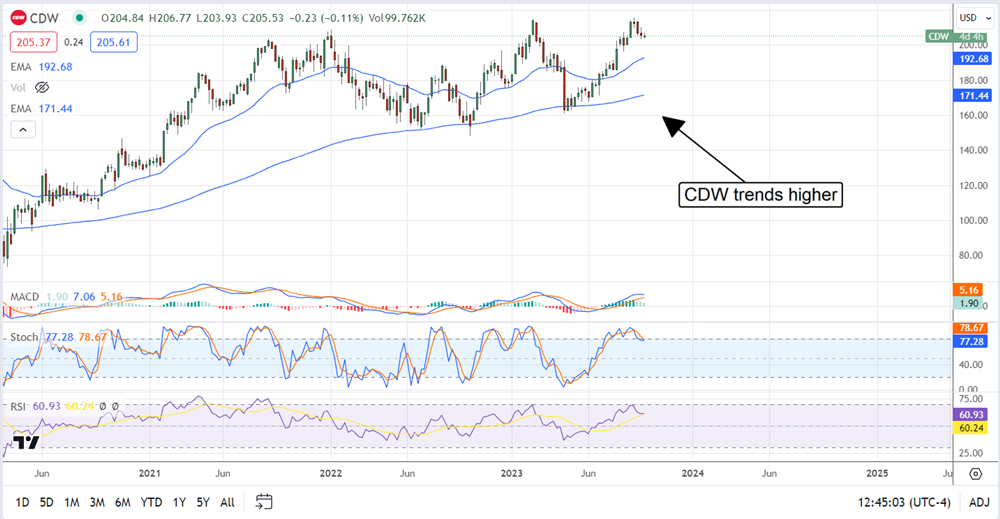Click the green market status dot
The width and height of the screenshot is (1000, 519).
pyautogui.click(x=79, y=18)
